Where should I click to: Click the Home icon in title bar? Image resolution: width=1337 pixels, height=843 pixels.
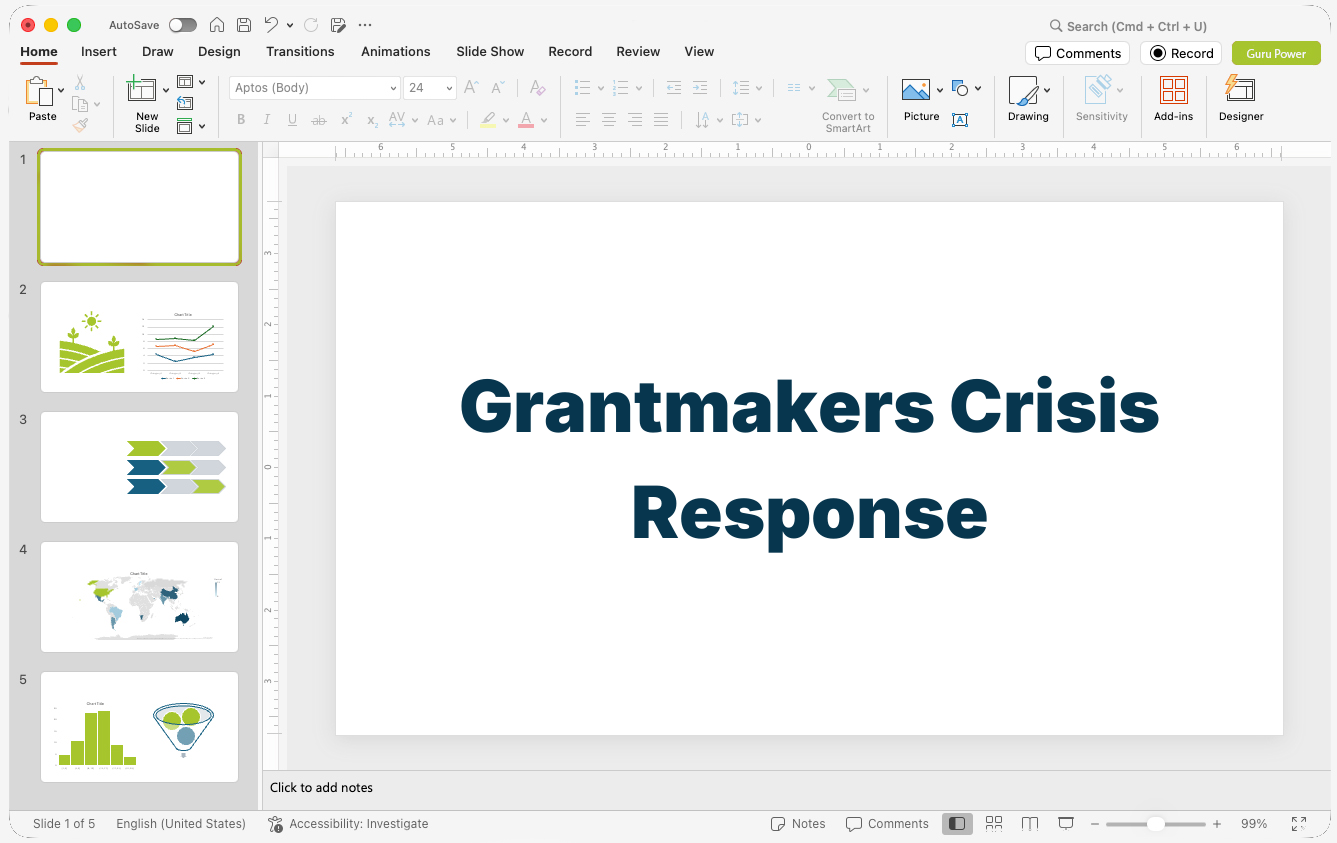click(x=217, y=25)
